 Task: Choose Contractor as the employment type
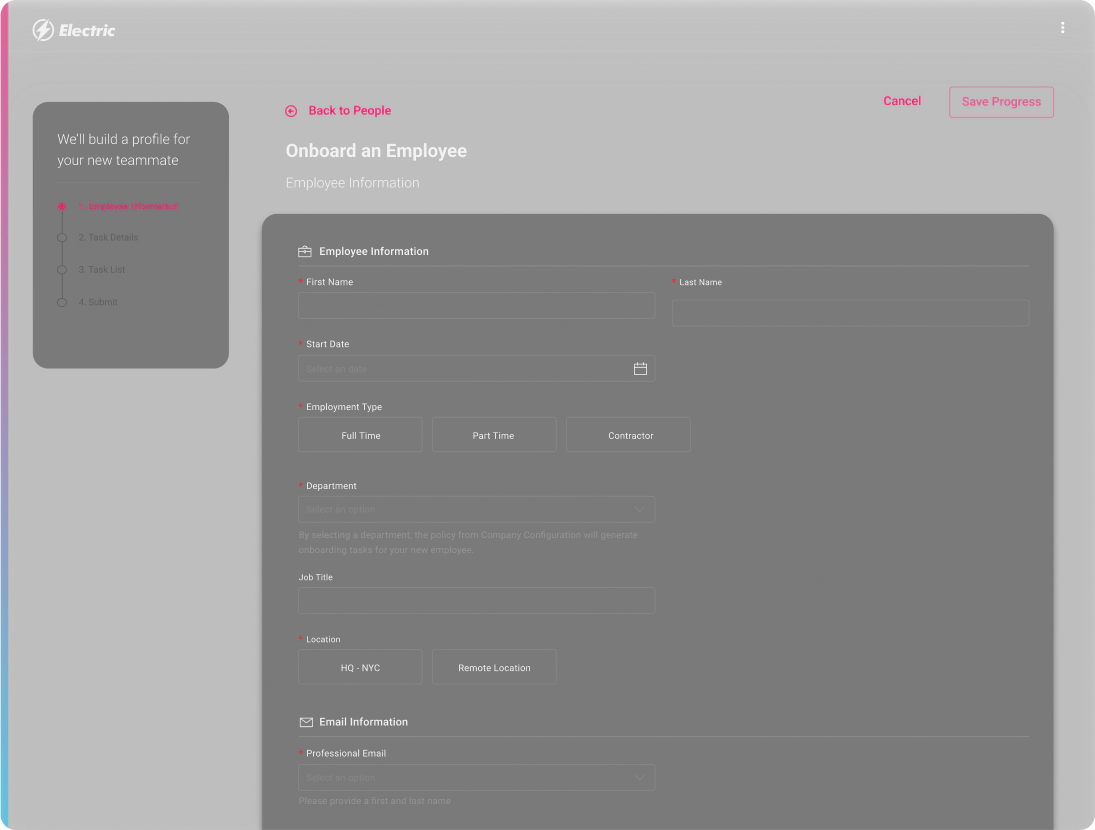pyautogui.click(x=628, y=434)
